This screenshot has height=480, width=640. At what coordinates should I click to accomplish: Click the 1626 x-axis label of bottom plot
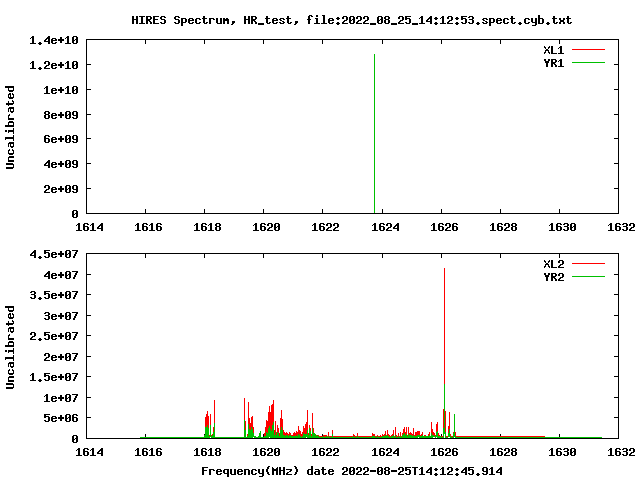444,452
